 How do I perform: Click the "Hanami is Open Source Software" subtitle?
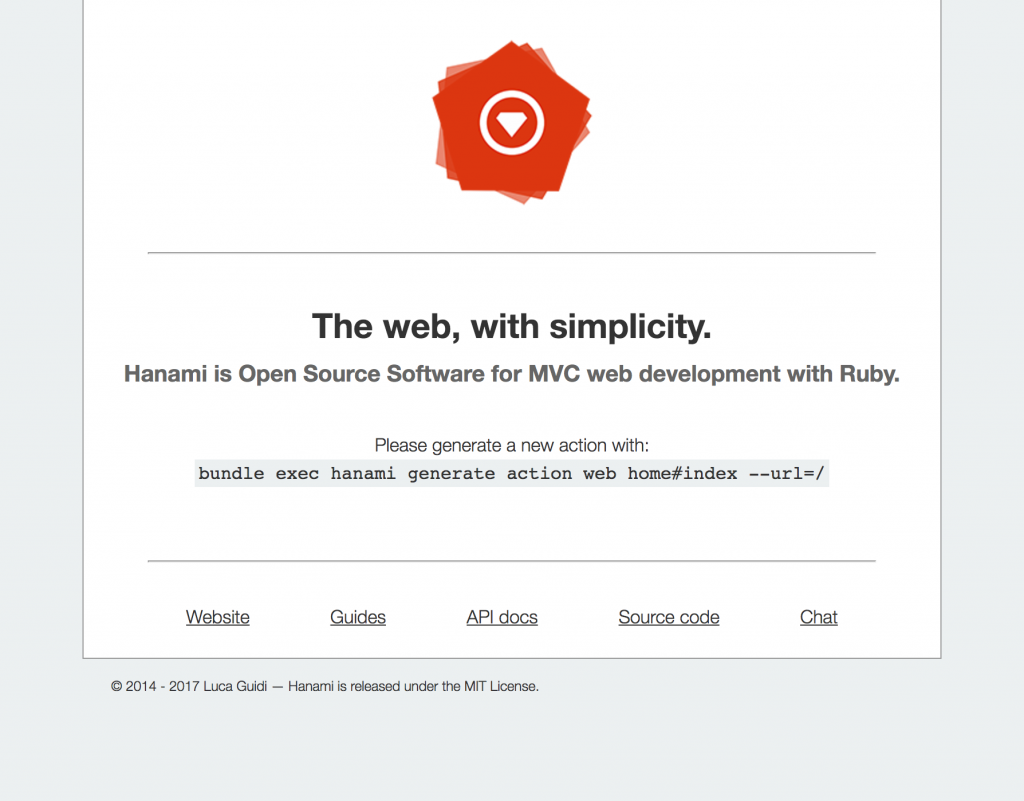coord(512,373)
